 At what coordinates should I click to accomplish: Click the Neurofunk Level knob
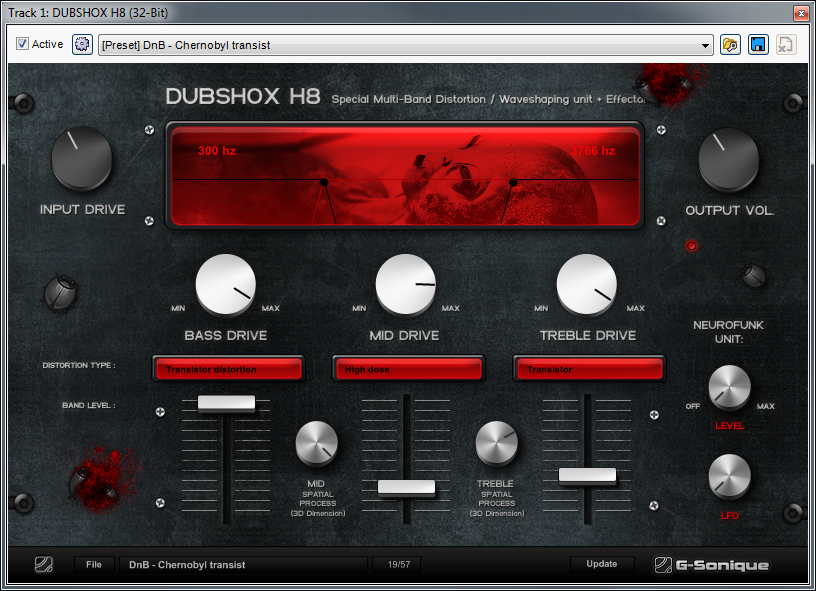tap(729, 387)
